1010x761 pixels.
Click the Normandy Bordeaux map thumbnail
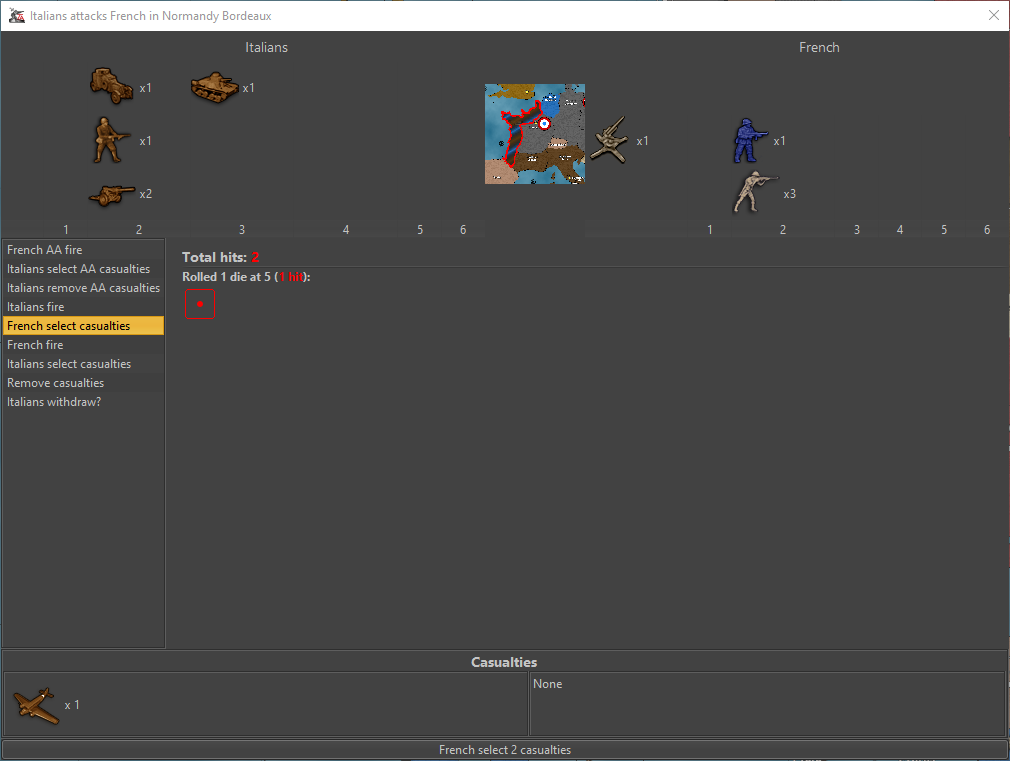534,134
